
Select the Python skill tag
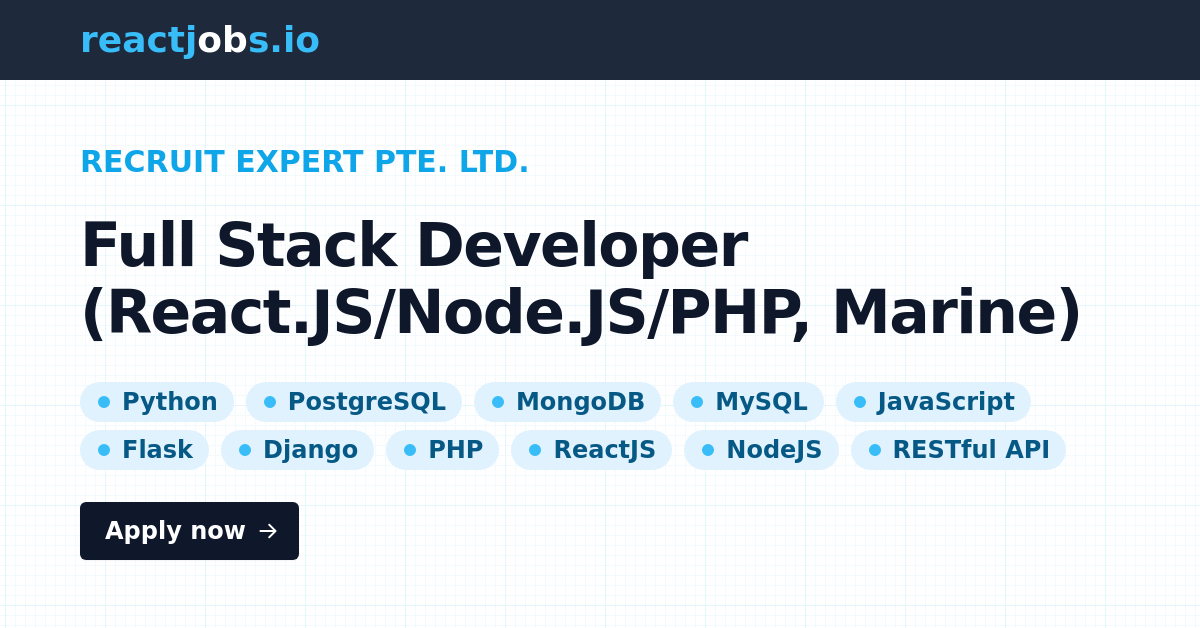(157, 402)
